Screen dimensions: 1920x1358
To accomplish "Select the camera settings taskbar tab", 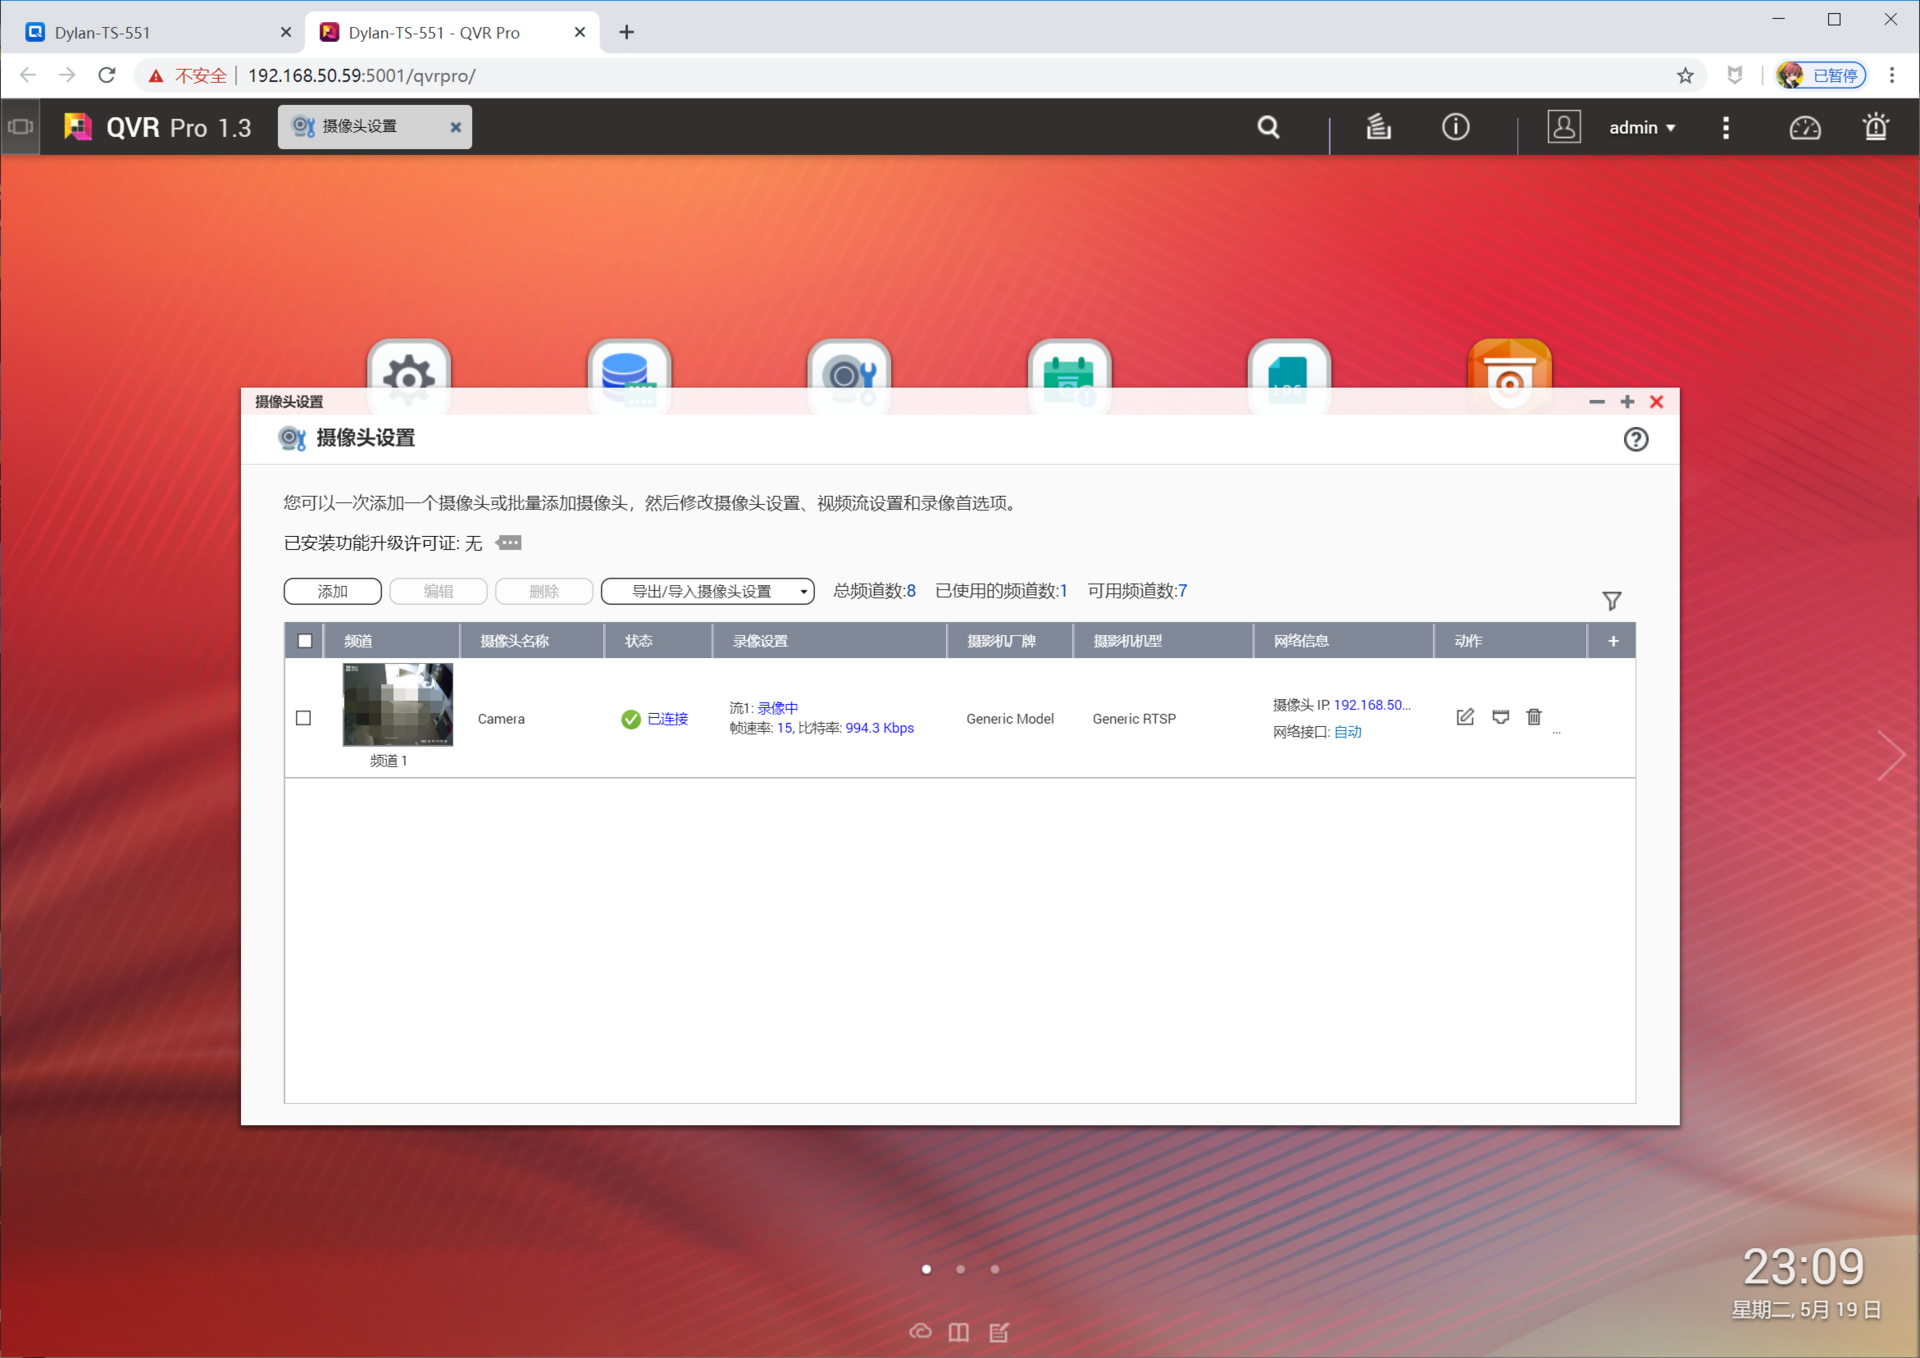I will tap(361, 127).
